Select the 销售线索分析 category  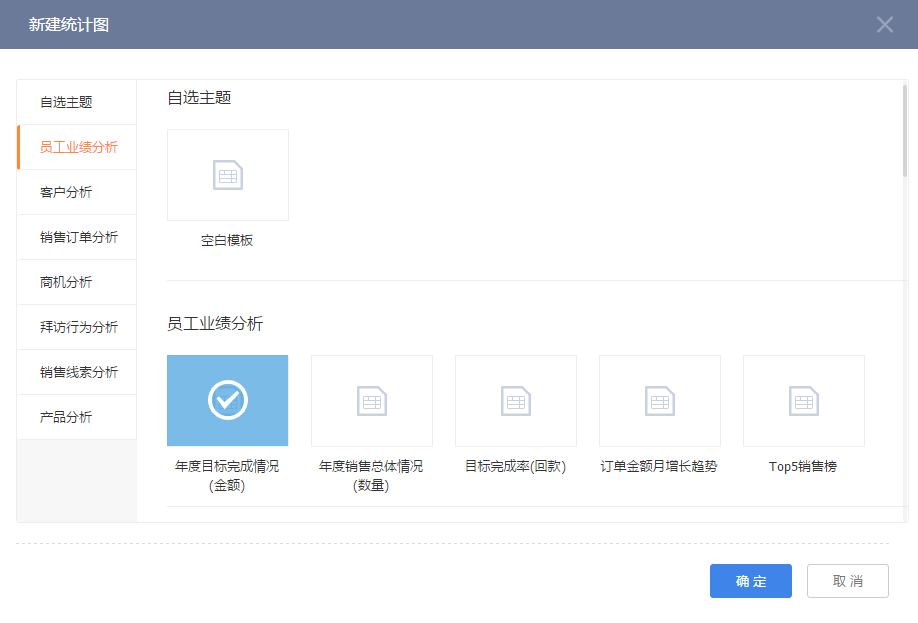click(x=75, y=372)
